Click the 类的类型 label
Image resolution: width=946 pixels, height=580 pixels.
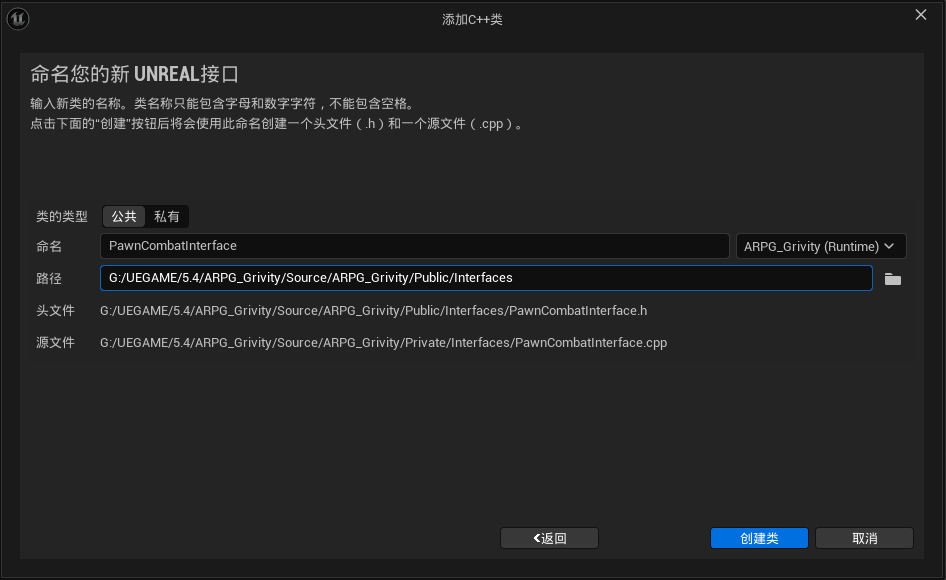point(62,216)
